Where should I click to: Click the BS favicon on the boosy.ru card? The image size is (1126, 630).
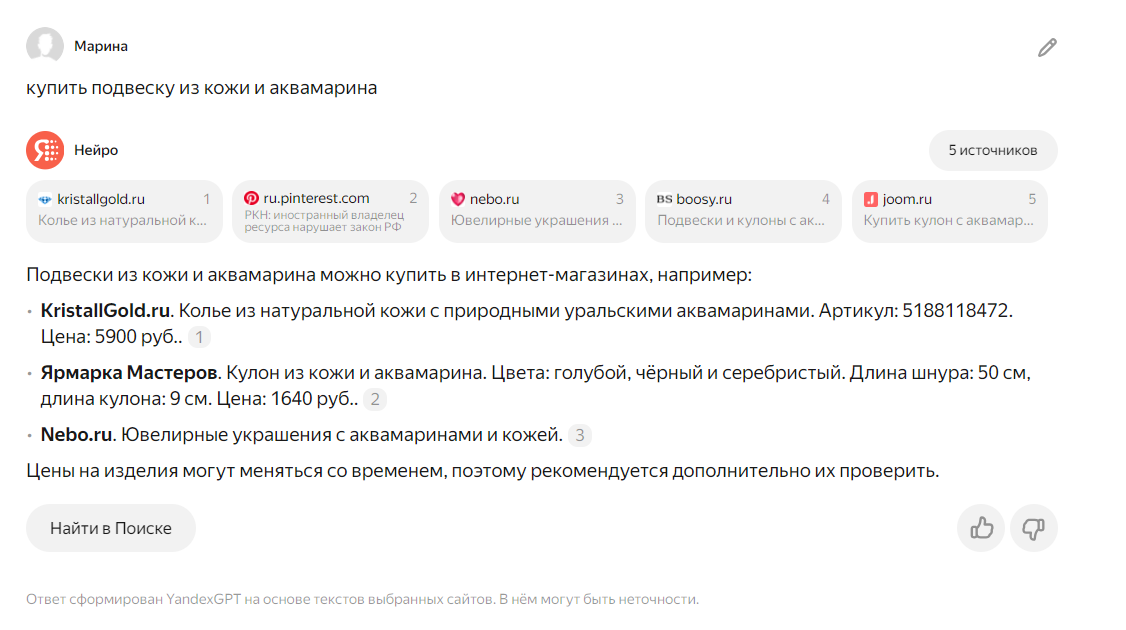[662, 198]
